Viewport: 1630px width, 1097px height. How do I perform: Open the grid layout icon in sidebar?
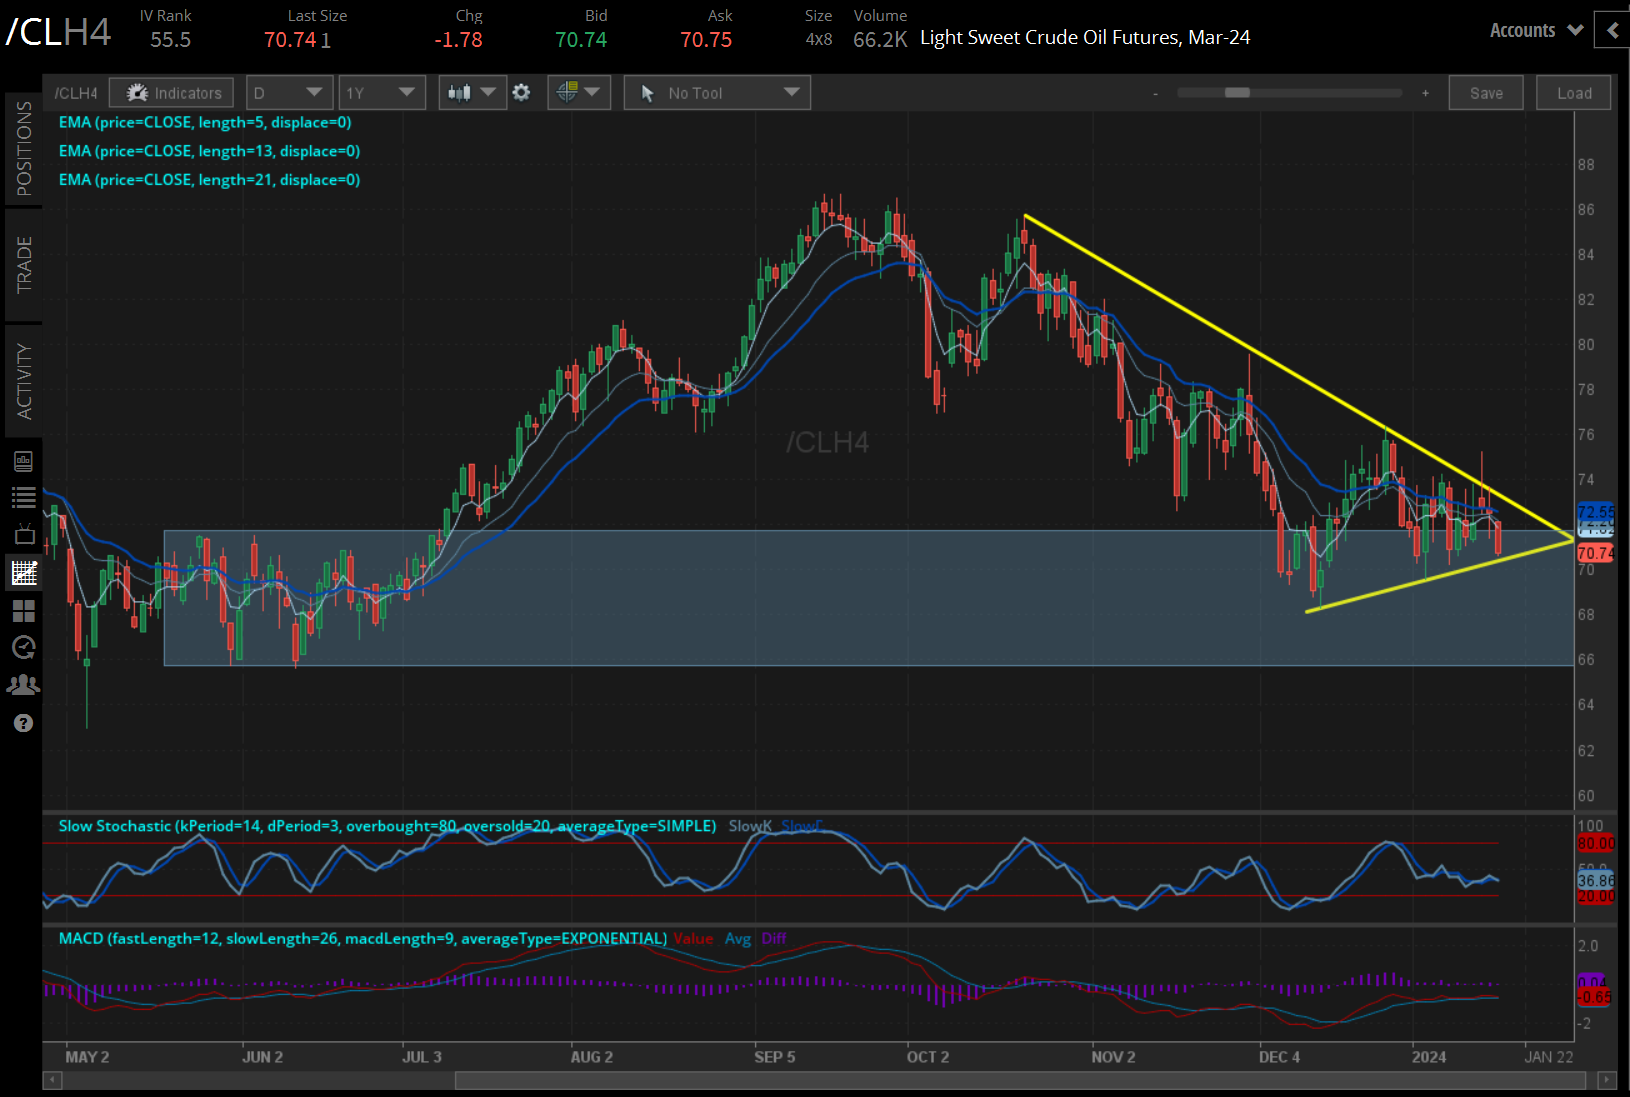click(23, 611)
